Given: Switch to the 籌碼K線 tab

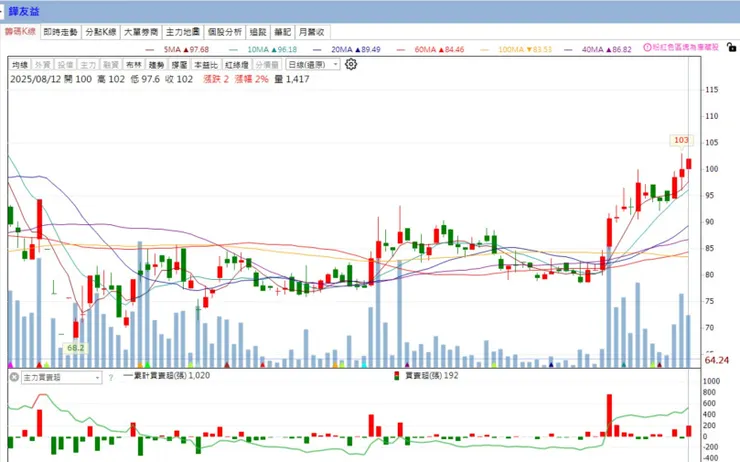Looking at the screenshot, I should point(20,32).
